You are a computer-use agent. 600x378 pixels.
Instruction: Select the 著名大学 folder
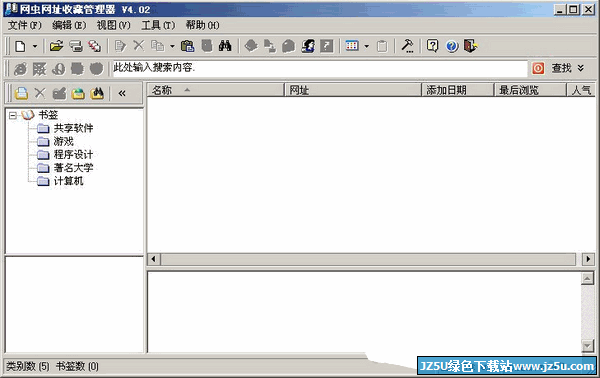click(73, 168)
